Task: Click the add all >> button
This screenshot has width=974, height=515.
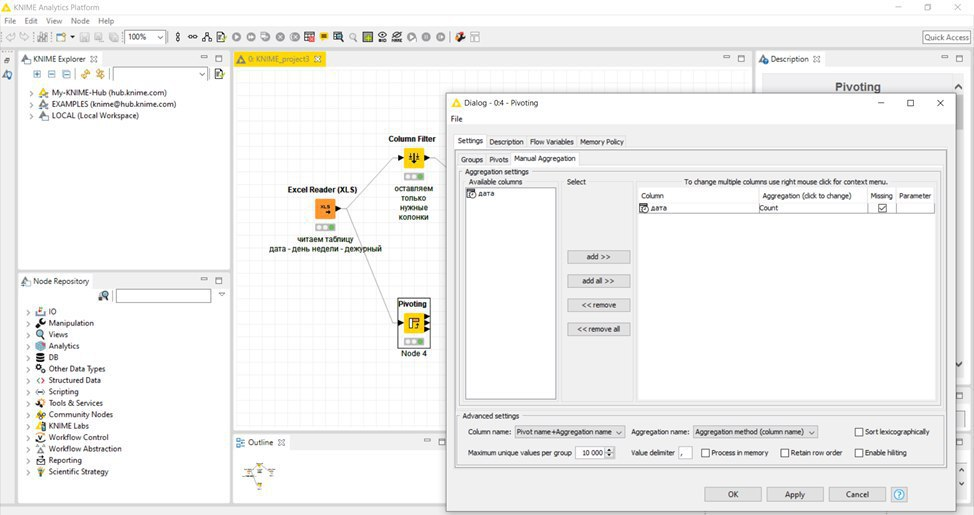Action: pos(598,281)
